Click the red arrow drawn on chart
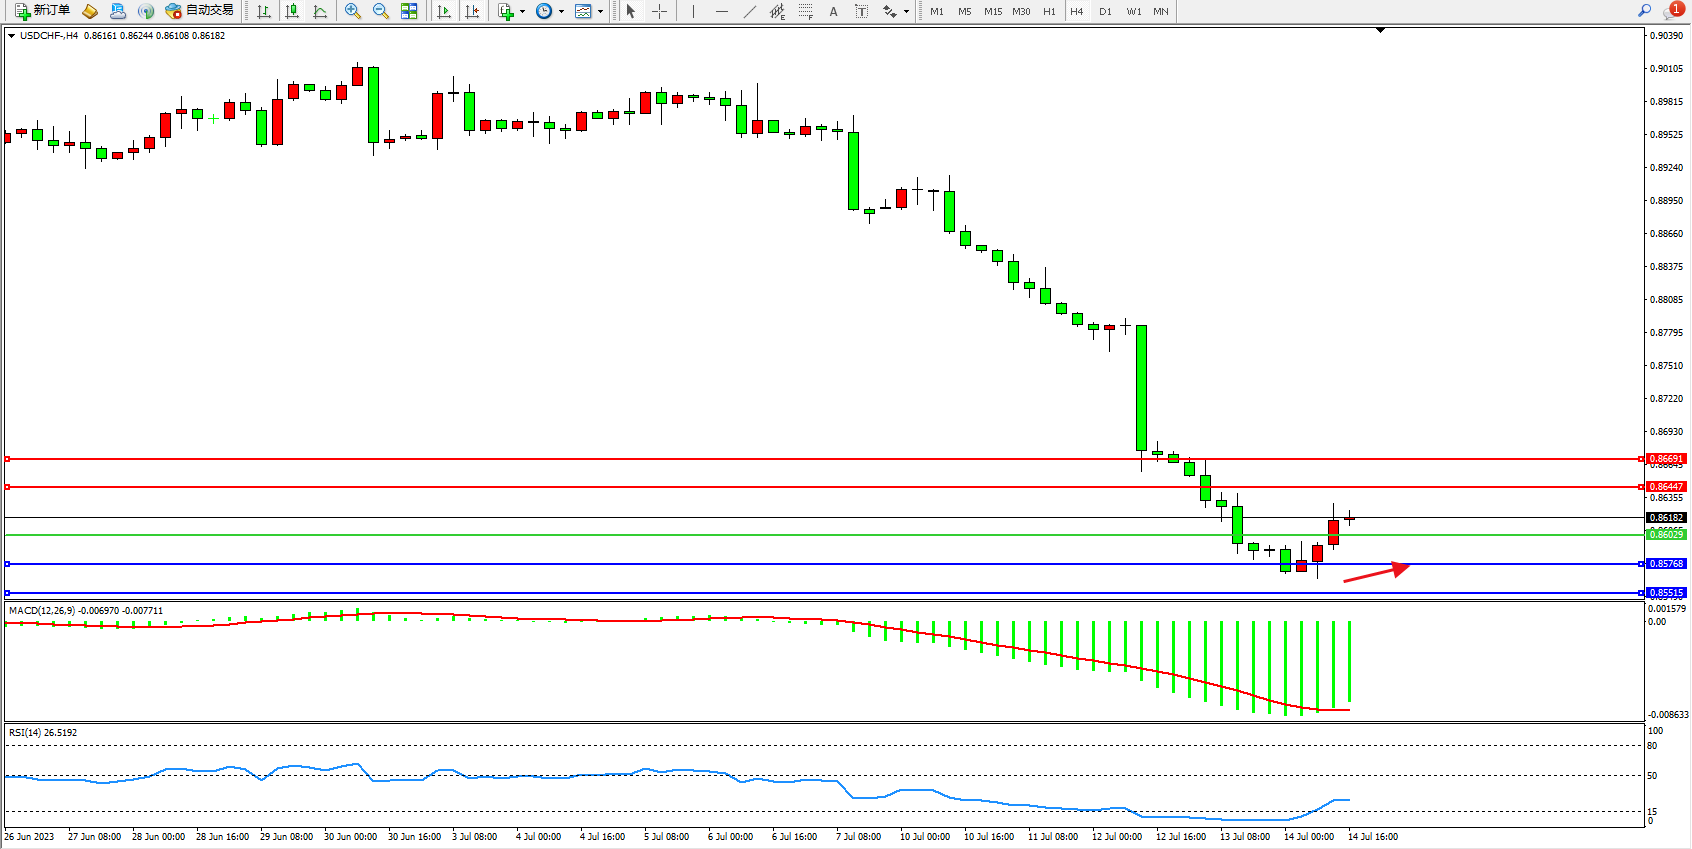The width and height of the screenshot is (1692, 849). coord(1376,573)
